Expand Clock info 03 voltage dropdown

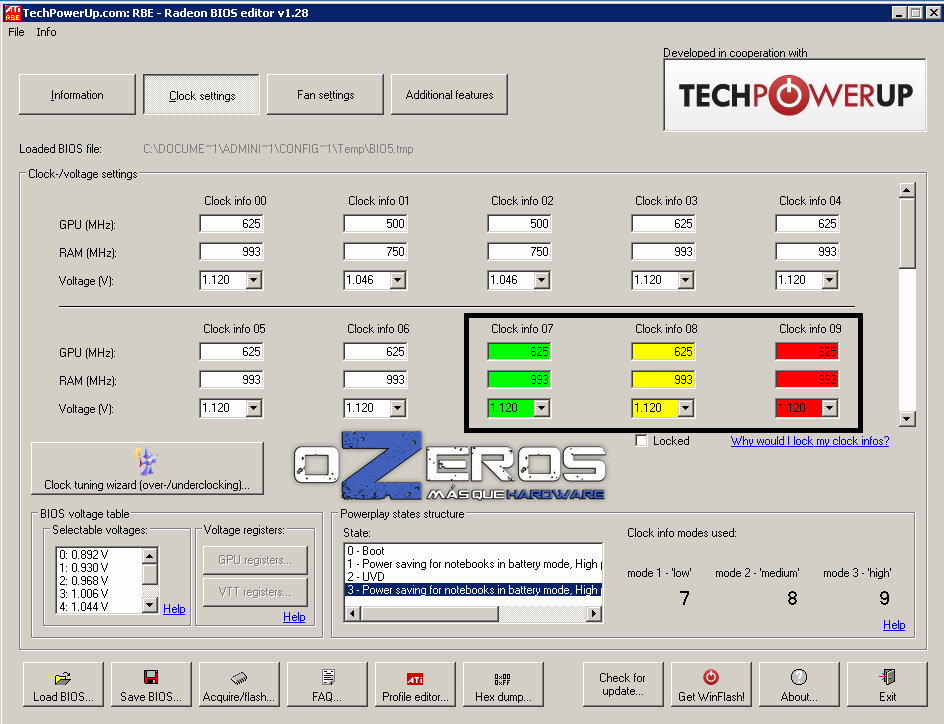coord(686,280)
